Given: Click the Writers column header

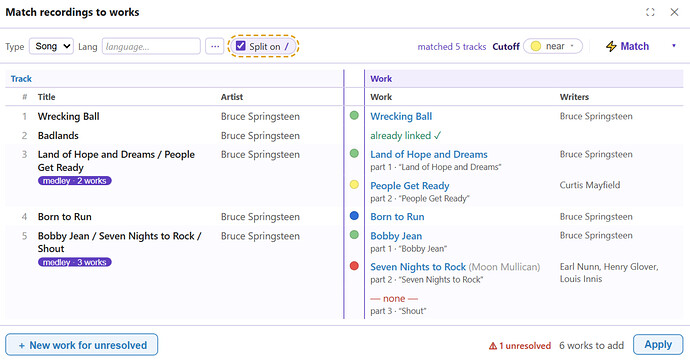Looking at the screenshot, I should coord(574,97).
